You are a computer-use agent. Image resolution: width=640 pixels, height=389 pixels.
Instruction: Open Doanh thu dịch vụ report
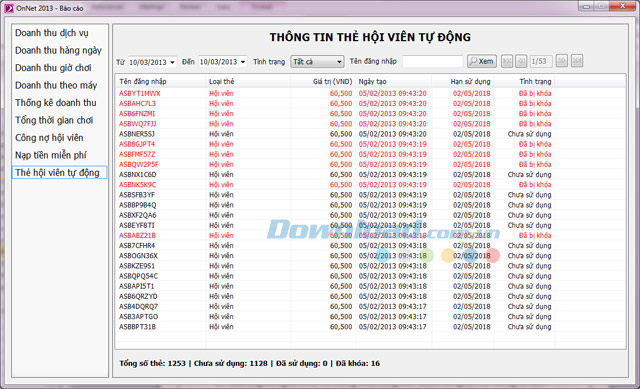(x=52, y=33)
